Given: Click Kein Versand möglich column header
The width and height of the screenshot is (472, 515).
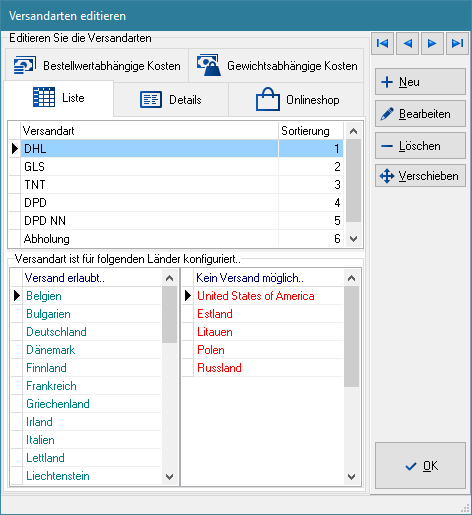Looking at the screenshot, I should pos(268,278).
